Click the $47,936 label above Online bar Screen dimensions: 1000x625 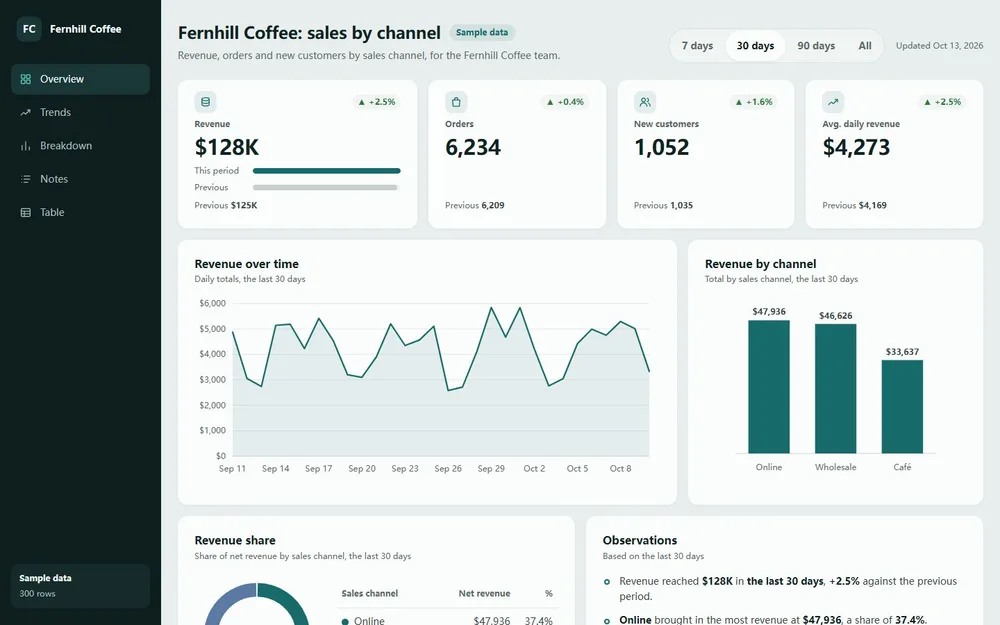768,312
